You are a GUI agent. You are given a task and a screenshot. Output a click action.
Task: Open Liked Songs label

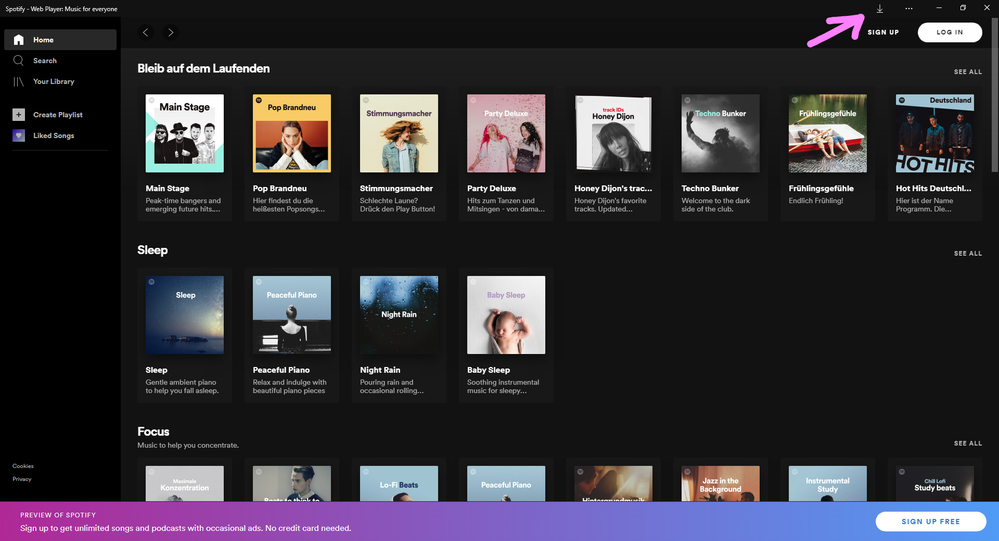[x=54, y=136]
